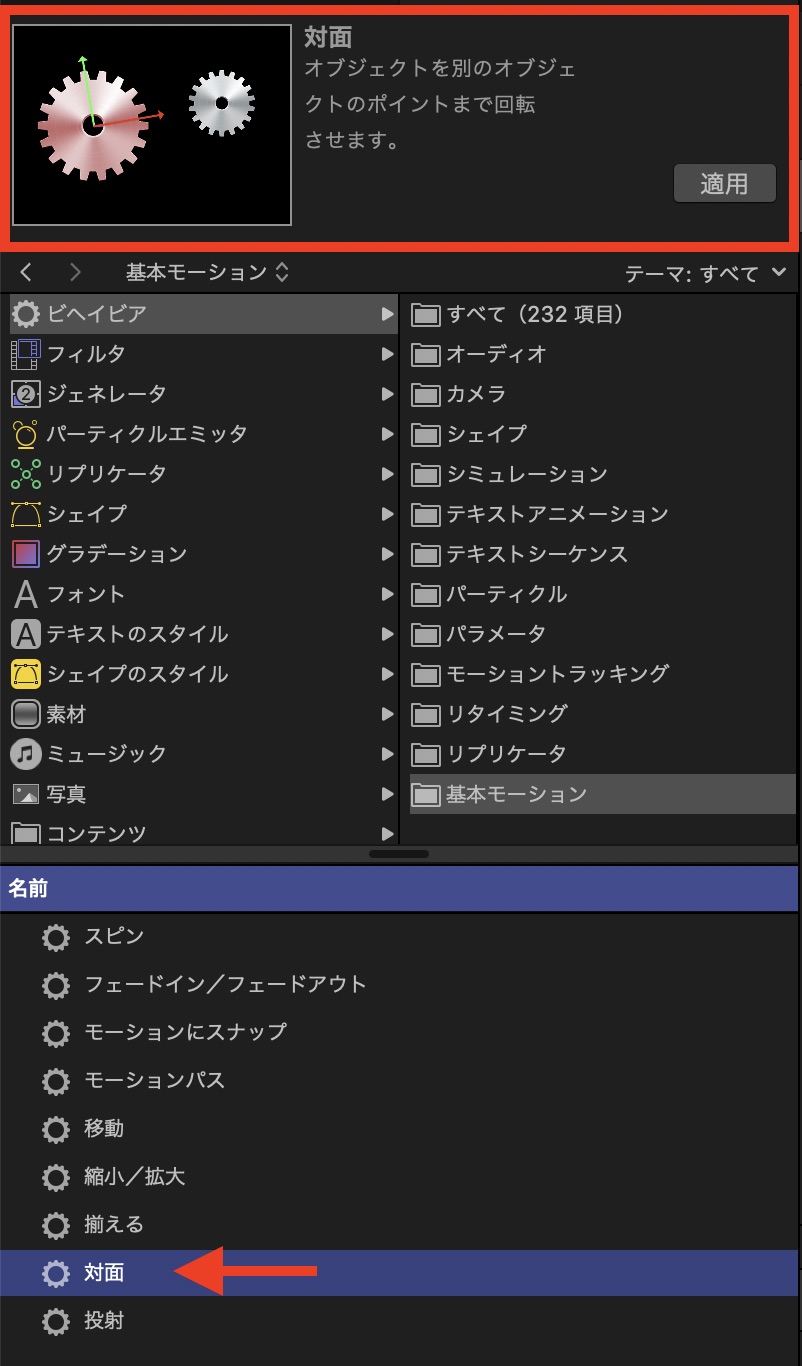
Task: Click the Particle Emitters (パーティクルエミッタ) icon
Action: point(25,434)
